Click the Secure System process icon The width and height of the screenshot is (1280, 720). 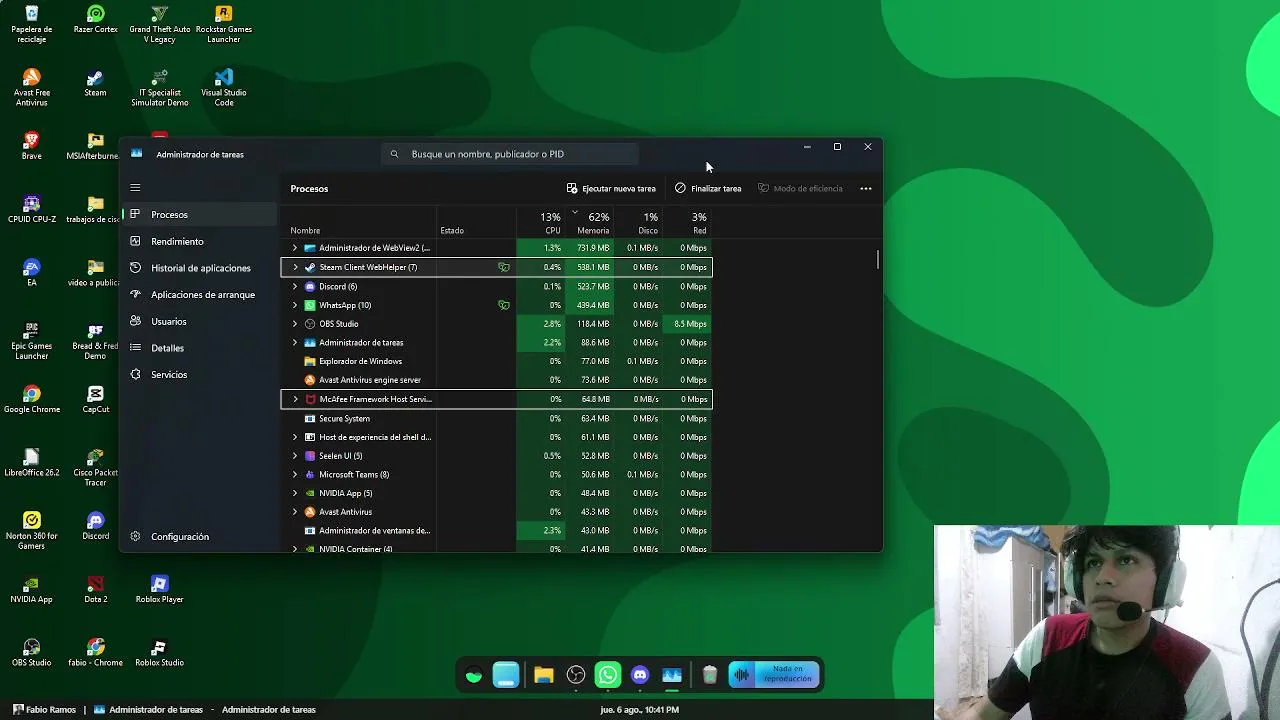click(310, 418)
